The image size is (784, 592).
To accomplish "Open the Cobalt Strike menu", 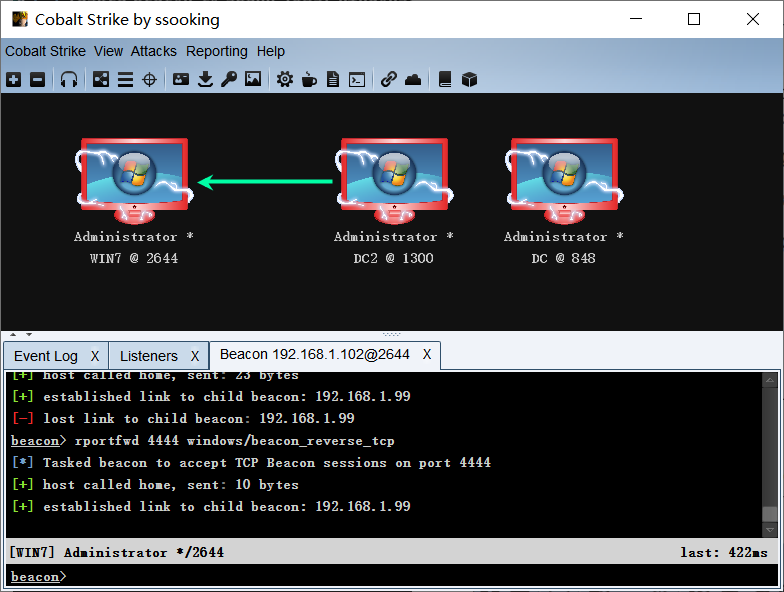I will [x=46, y=51].
